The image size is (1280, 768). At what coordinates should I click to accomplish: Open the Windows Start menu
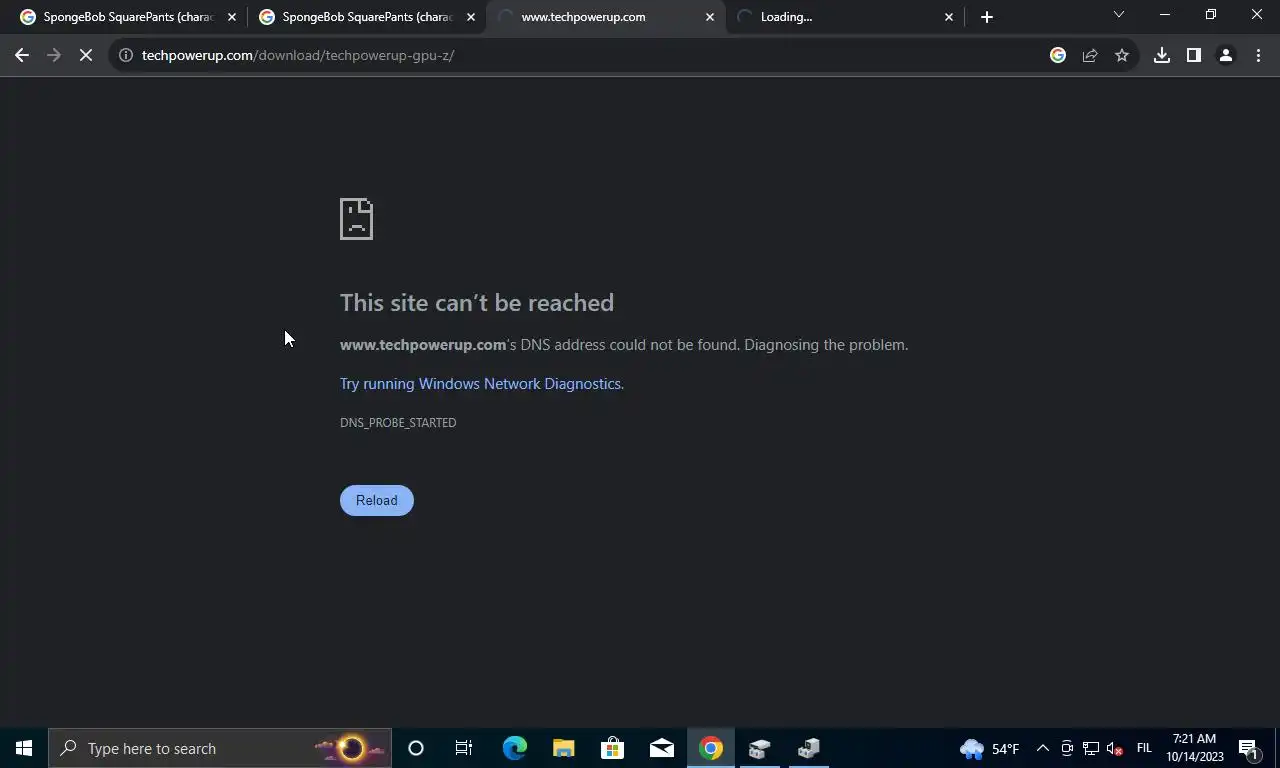tap(24, 748)
